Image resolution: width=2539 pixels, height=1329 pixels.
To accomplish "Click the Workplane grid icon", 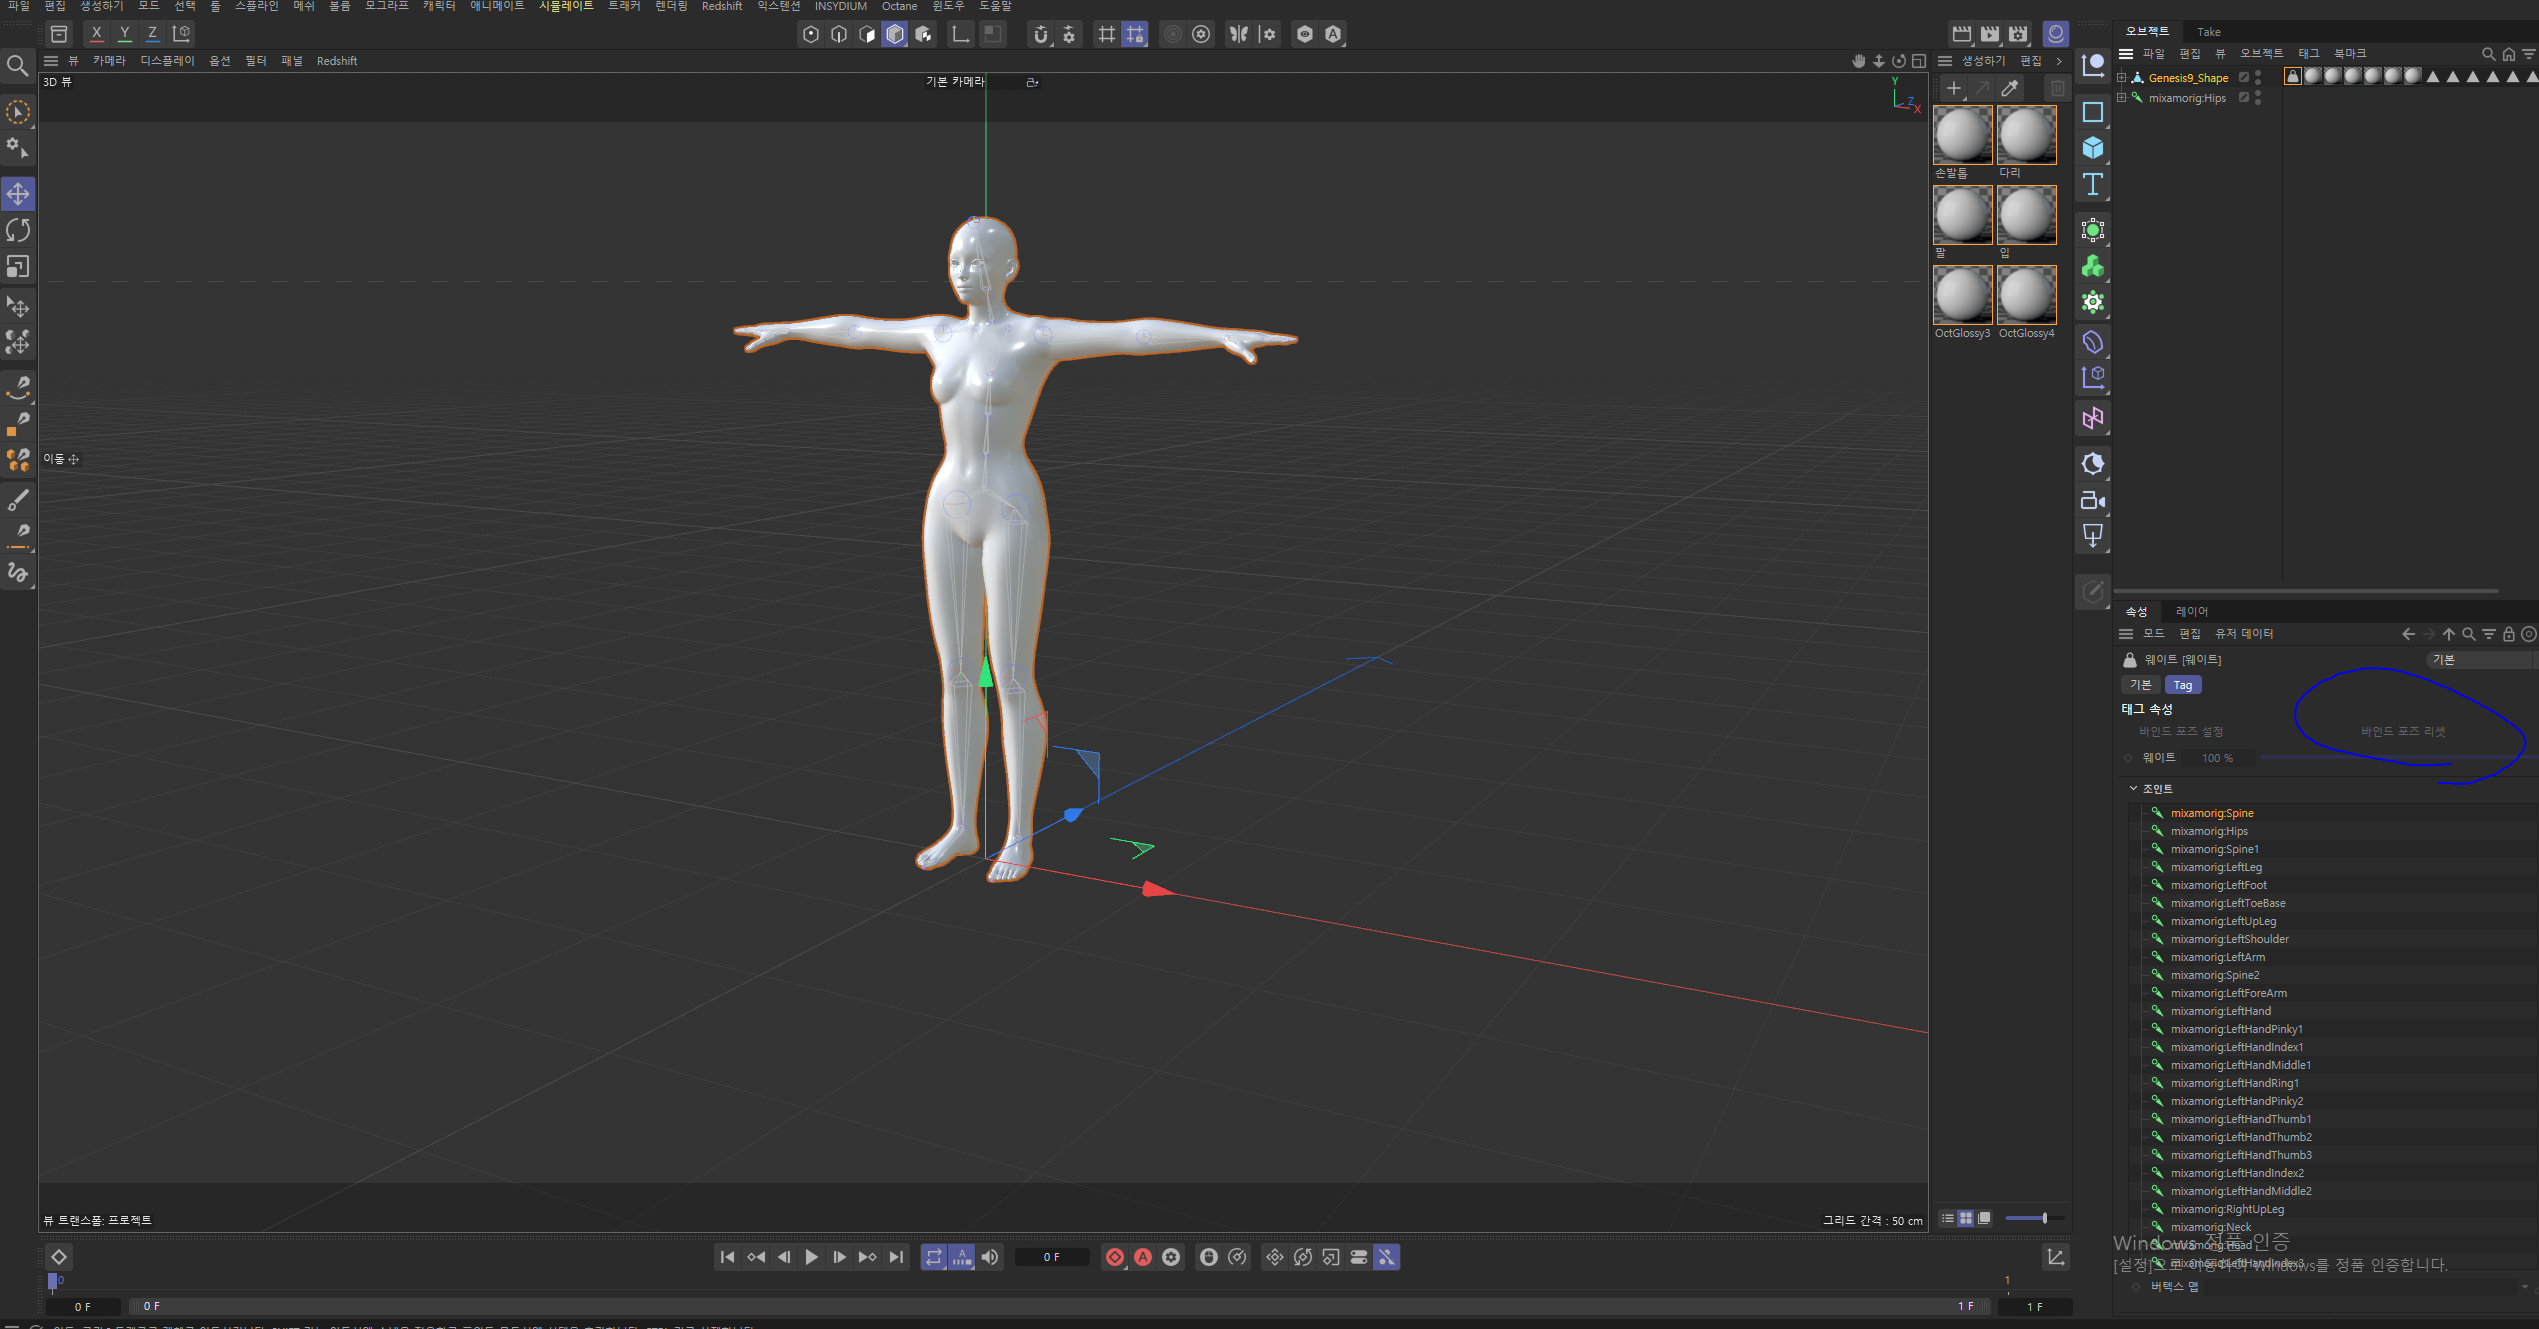I will tap(1107, 34).
